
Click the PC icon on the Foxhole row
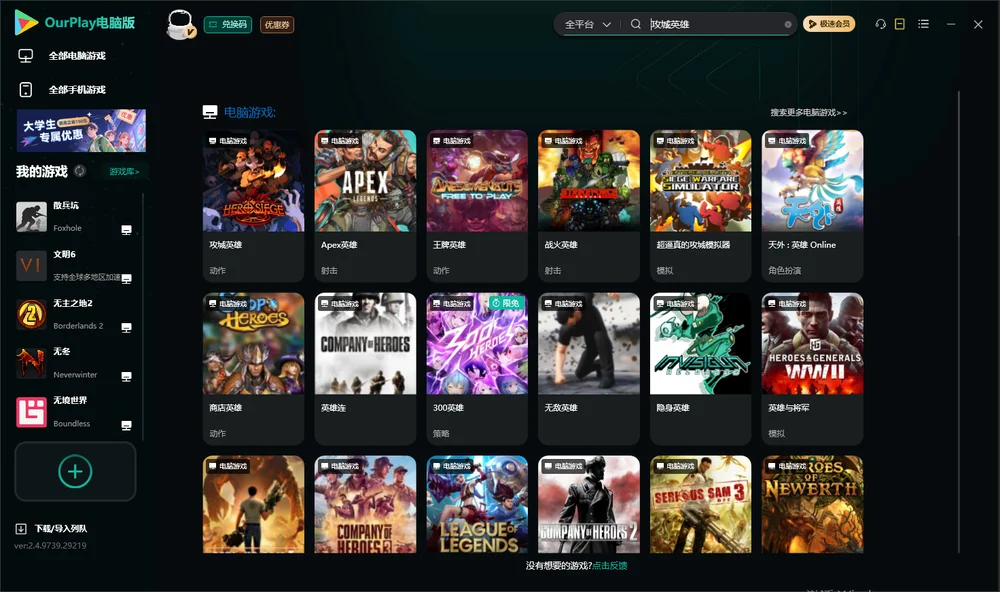pos(126,230)
